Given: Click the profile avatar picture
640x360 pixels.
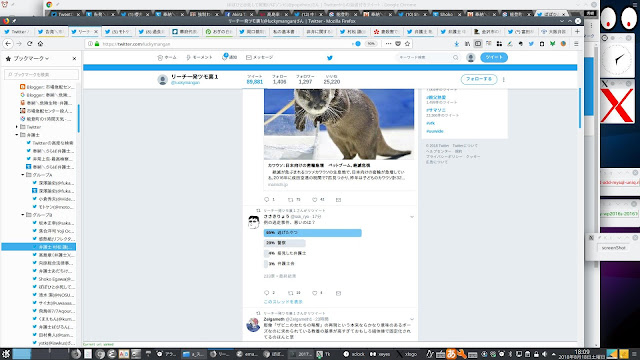Looking at the screenshot, I should tap(162, 80).
